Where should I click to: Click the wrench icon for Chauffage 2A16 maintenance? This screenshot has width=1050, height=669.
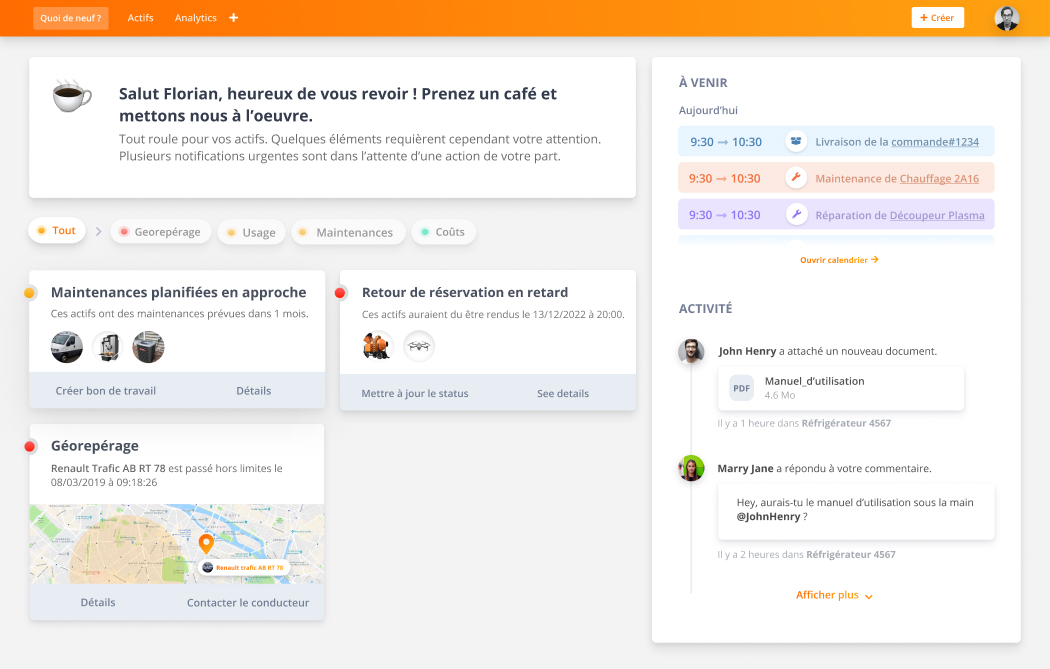click(x=796, y=177)
